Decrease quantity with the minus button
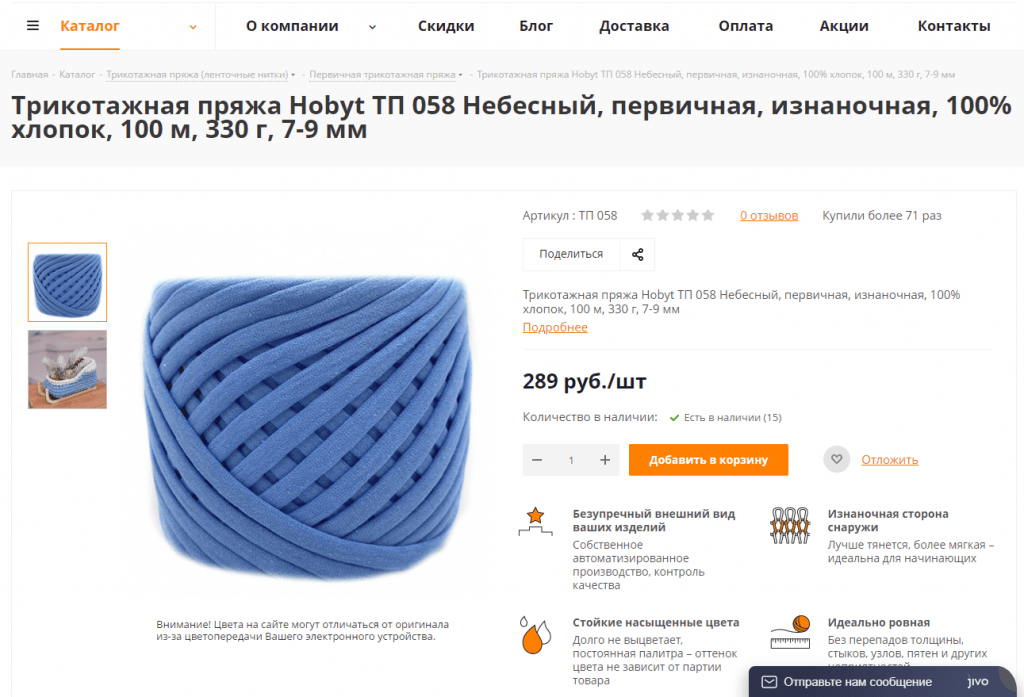This screenshot has width=1024, height=697. click(537, 460)
